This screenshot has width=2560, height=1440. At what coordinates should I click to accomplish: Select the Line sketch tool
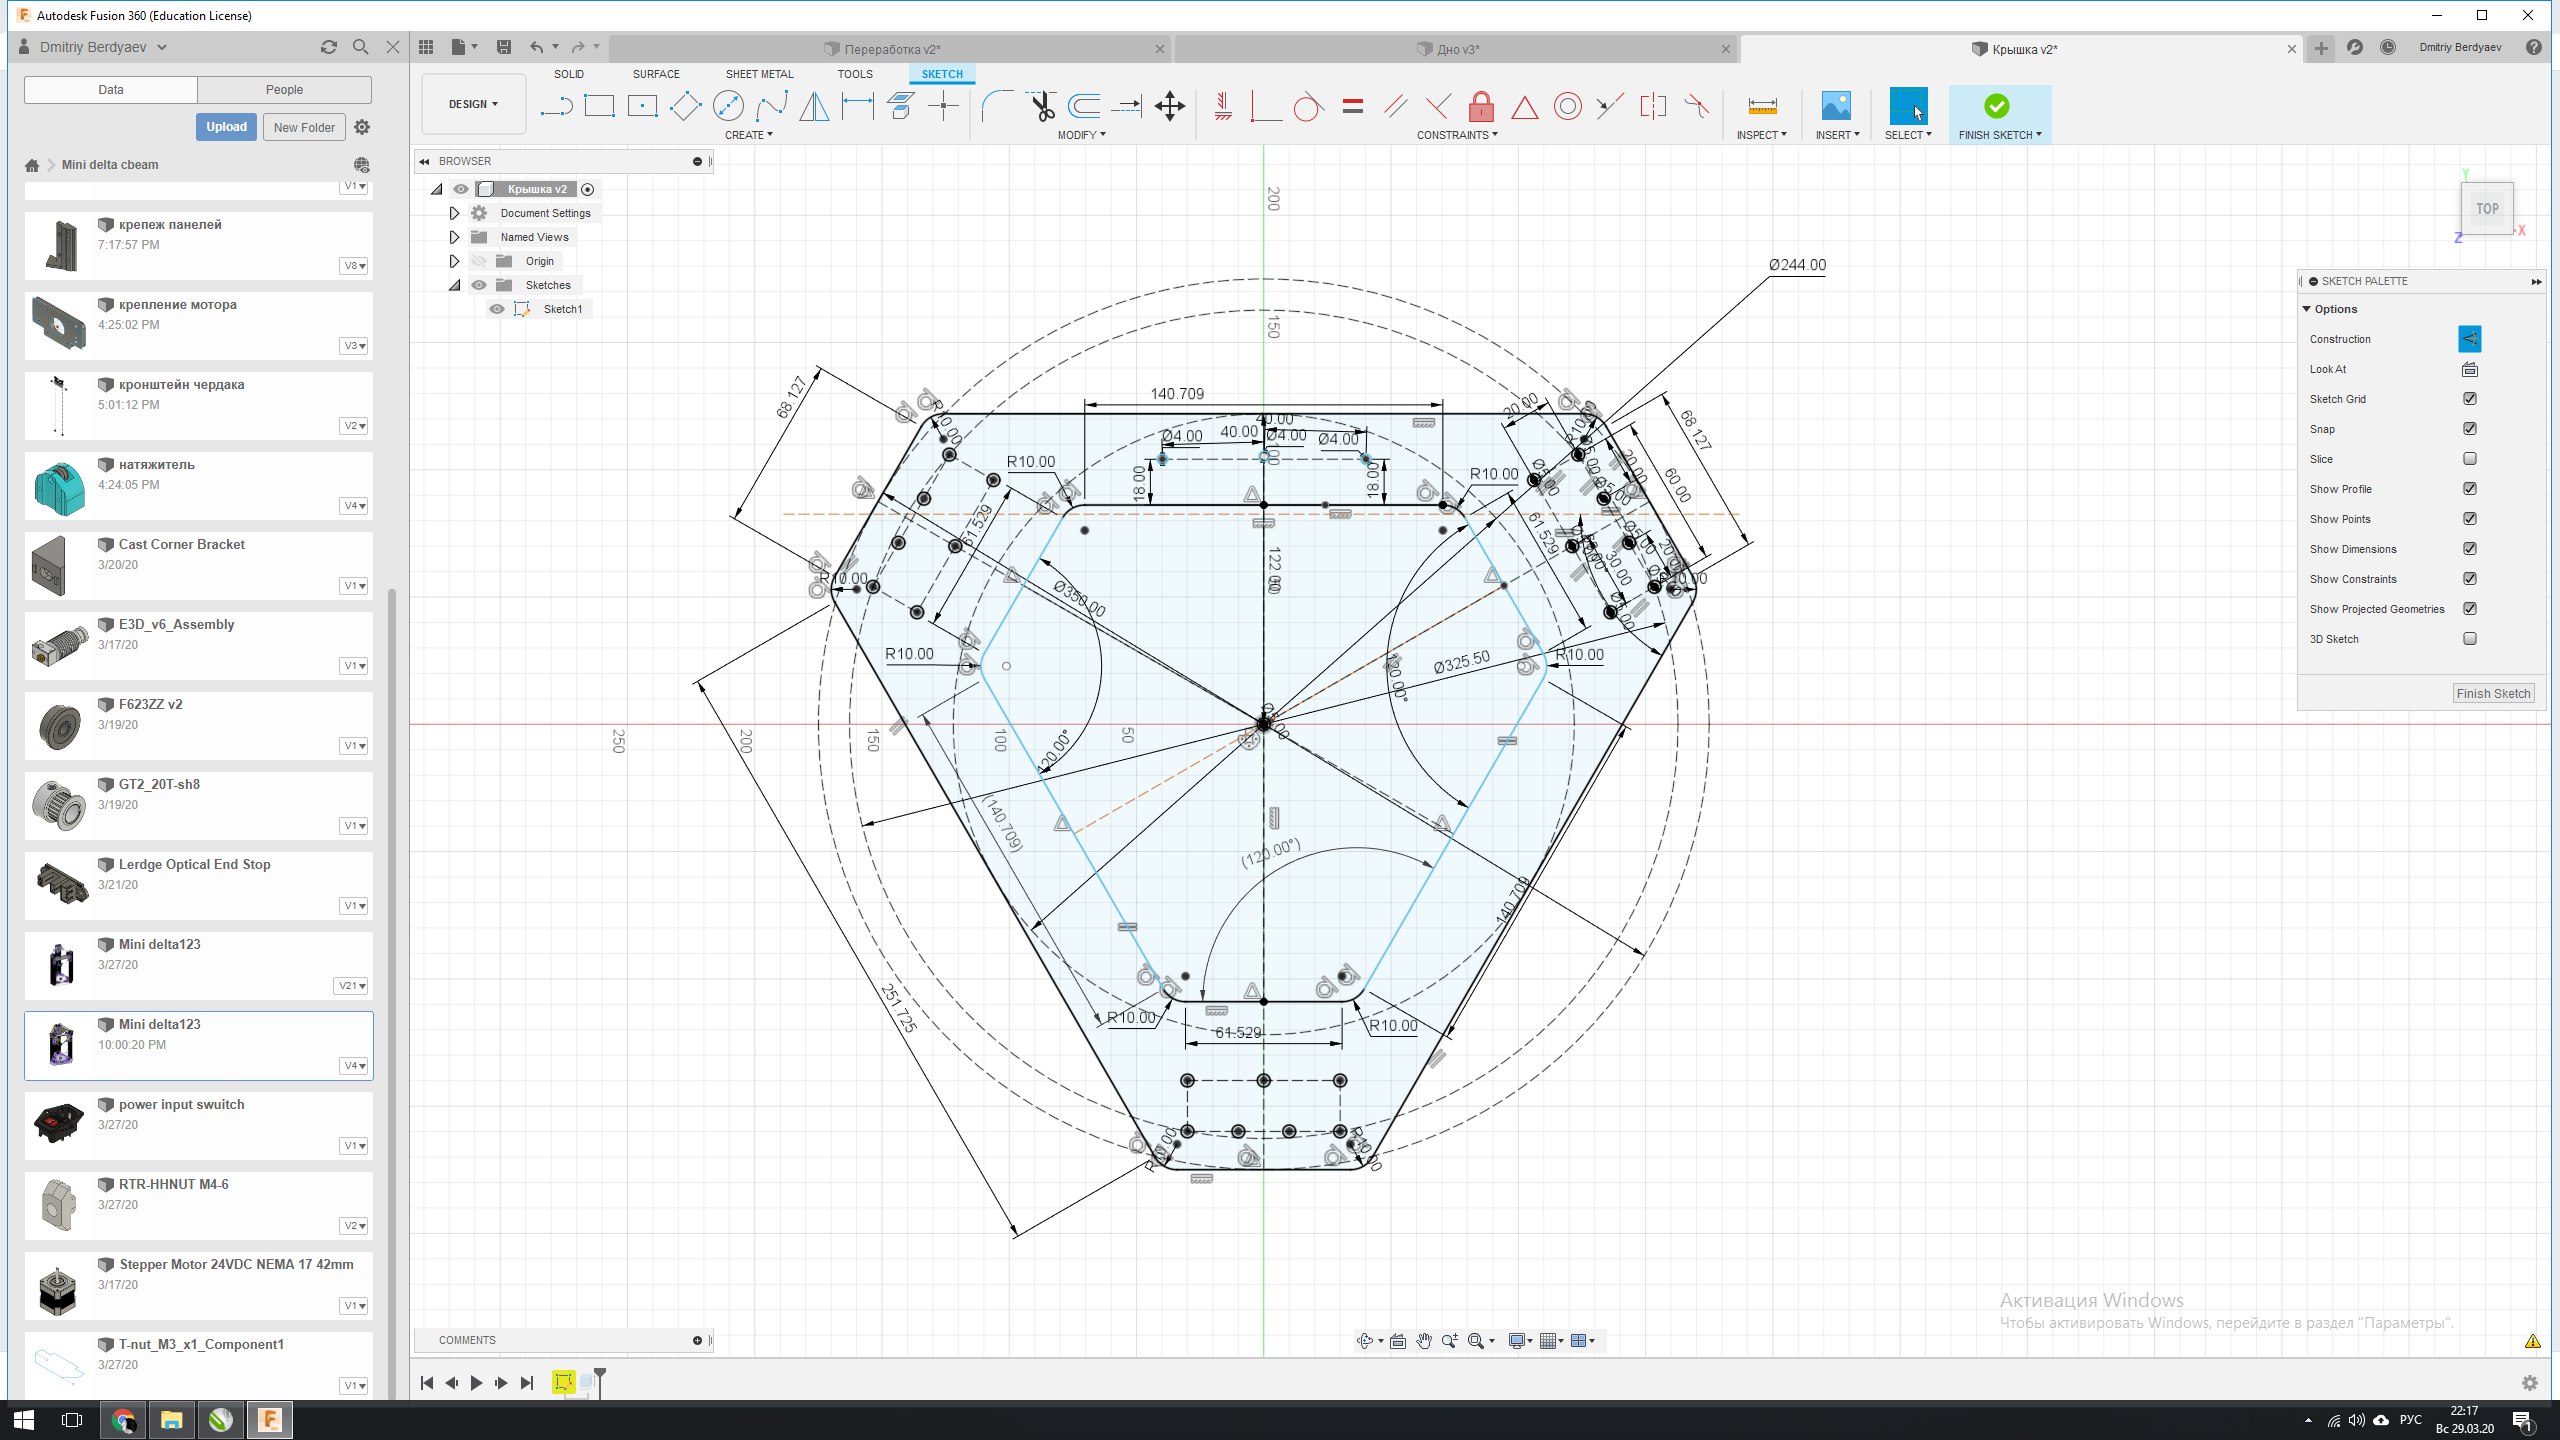click(x=556, y=106)
